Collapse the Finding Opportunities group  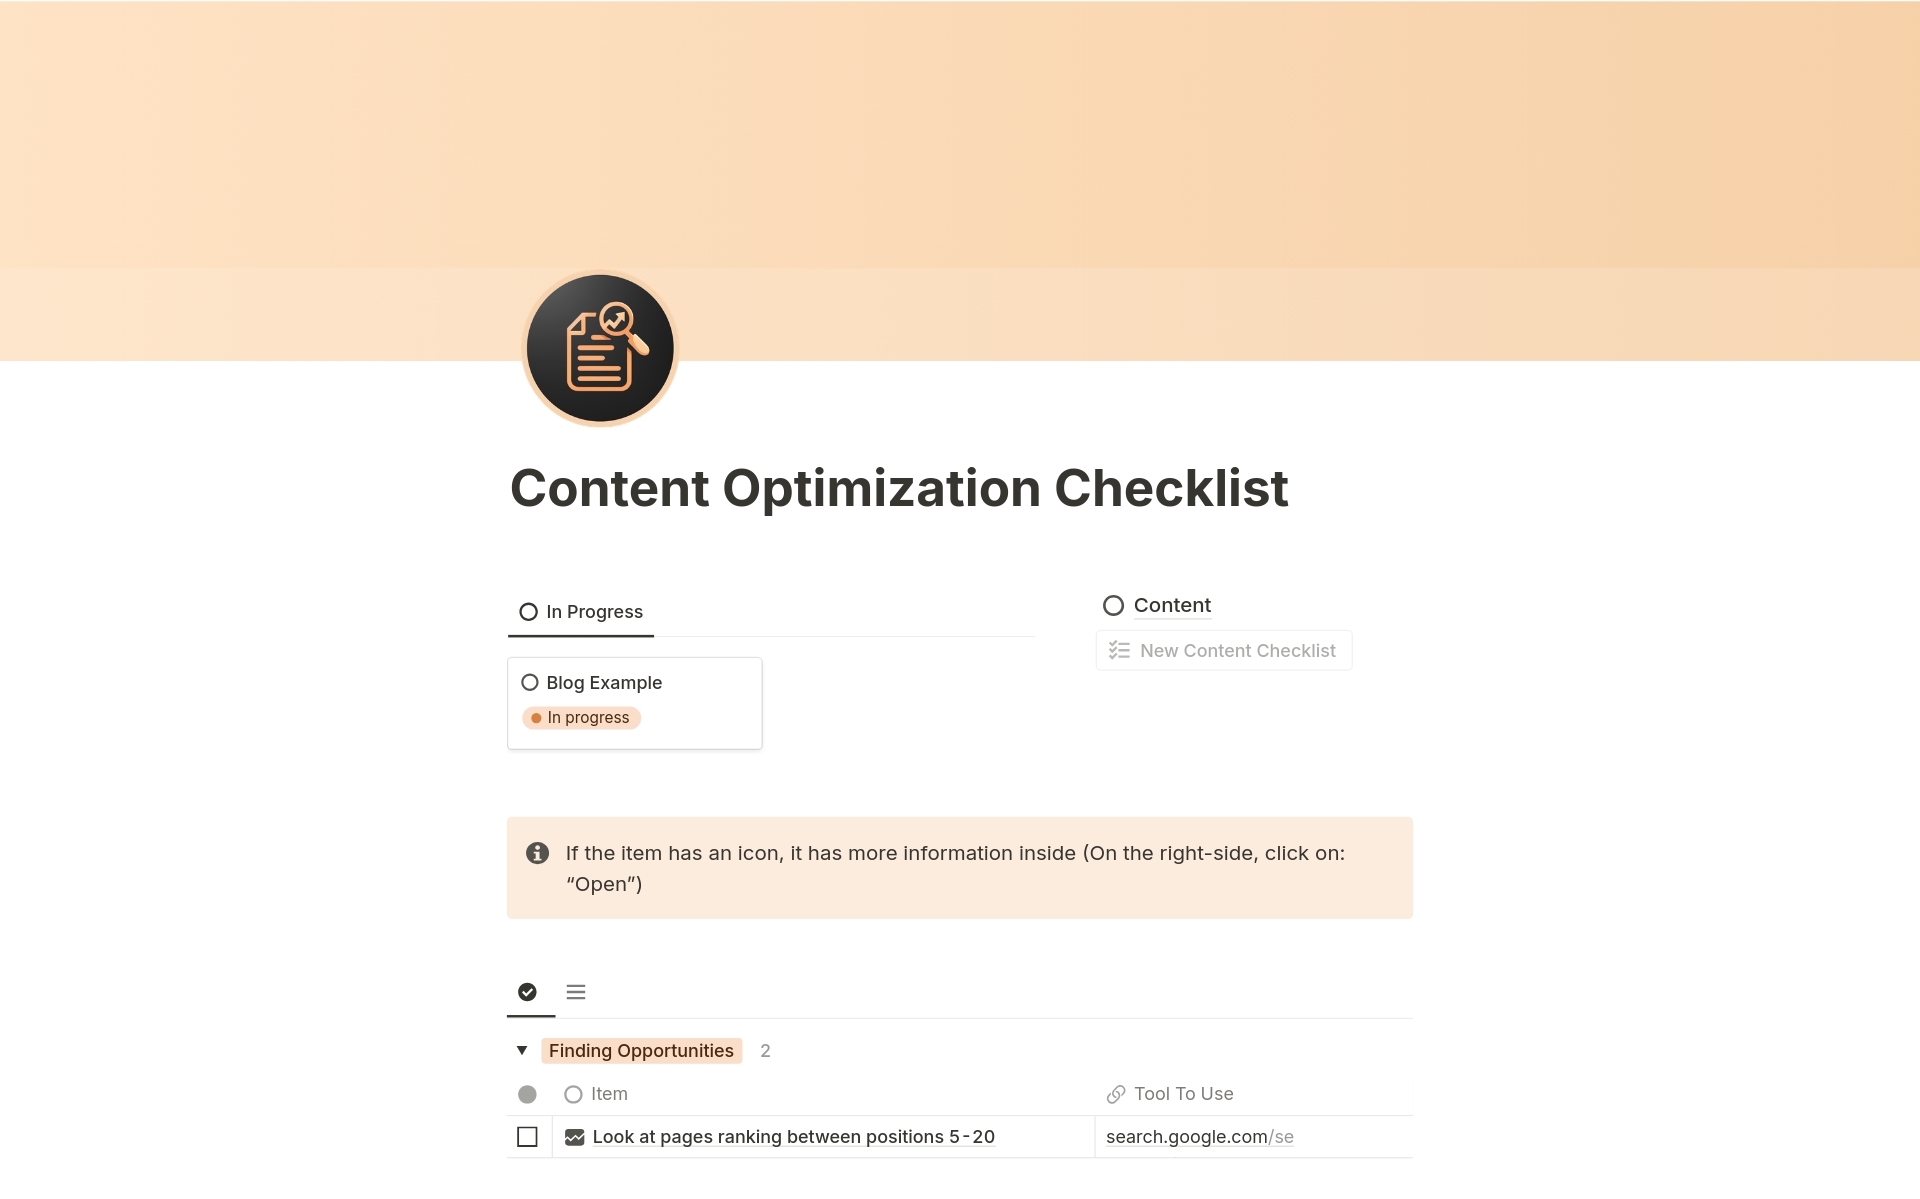522,1050
